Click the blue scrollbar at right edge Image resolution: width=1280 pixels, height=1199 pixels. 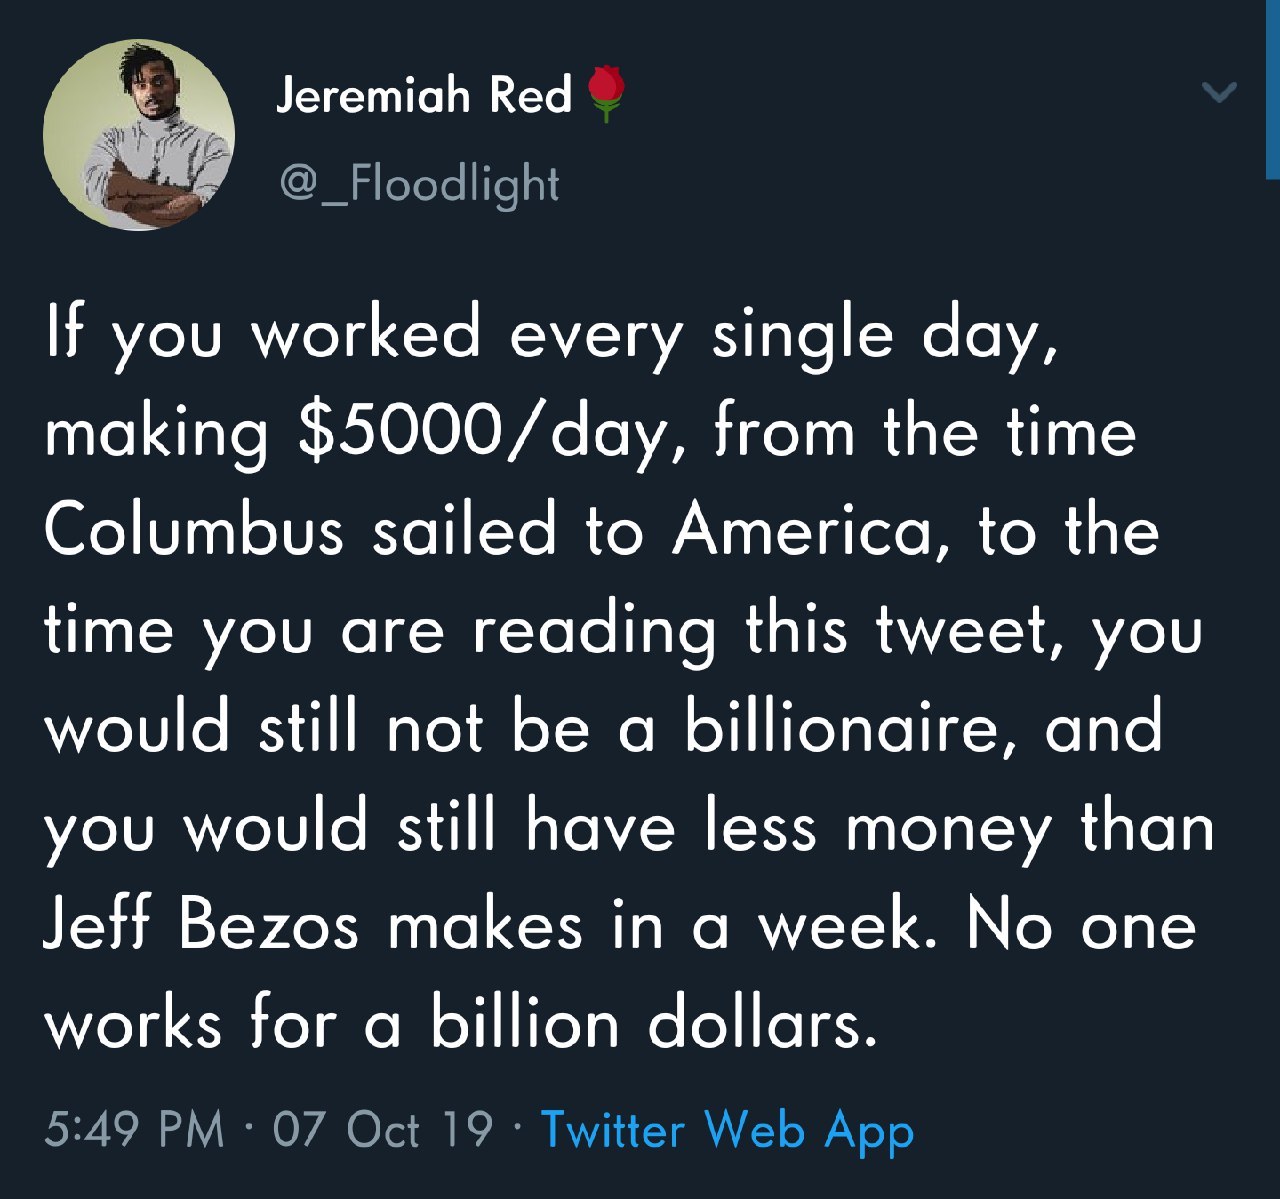[x=1272, y=90]
